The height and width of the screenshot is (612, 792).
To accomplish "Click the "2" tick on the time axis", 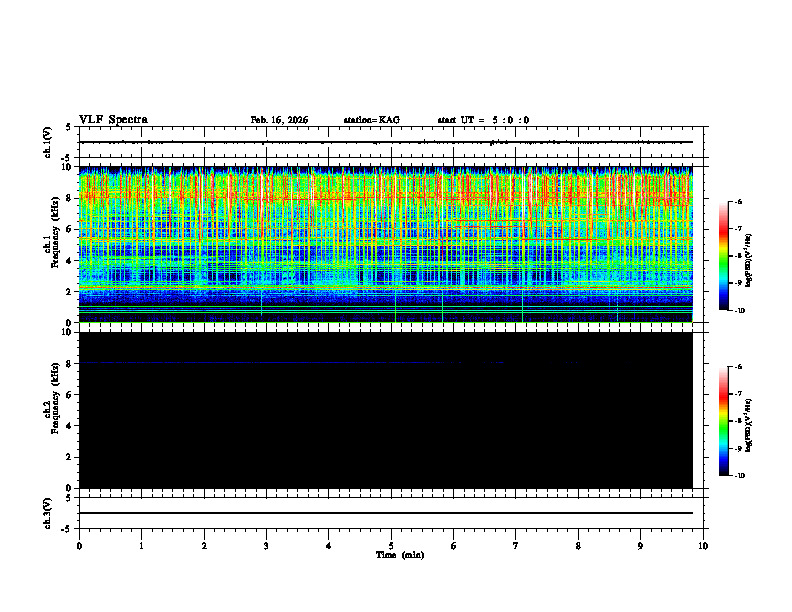I will pyautogui.click(x=204, y=546).
